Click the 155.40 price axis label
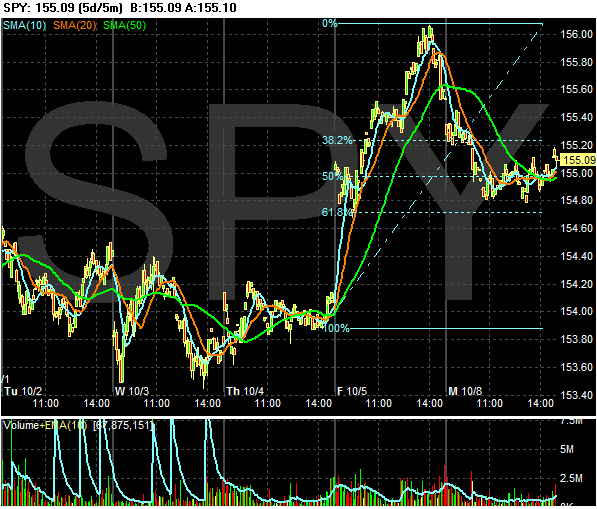 [576, 117]
